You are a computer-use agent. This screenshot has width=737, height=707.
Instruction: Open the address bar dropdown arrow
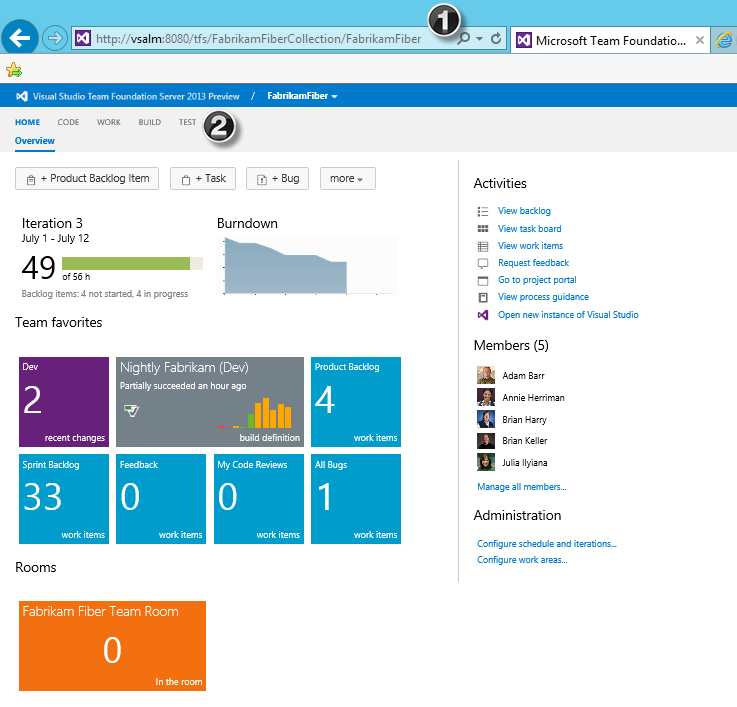(479, 39)
